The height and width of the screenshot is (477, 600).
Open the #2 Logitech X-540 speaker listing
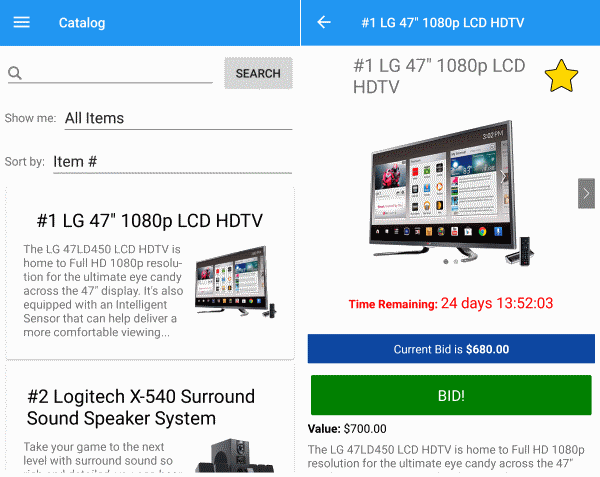150,419
